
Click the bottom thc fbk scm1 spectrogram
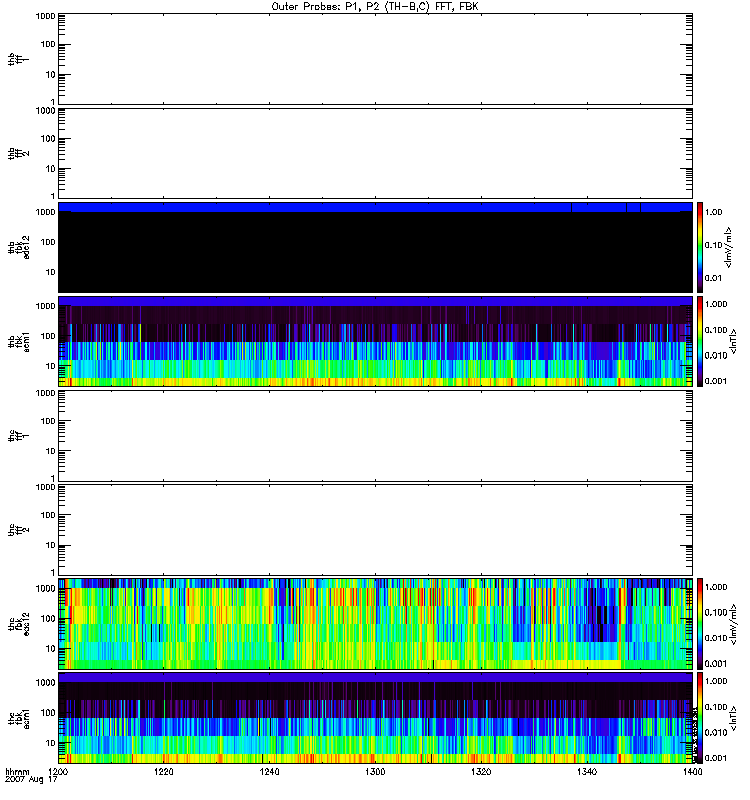[x=375, y=717]
